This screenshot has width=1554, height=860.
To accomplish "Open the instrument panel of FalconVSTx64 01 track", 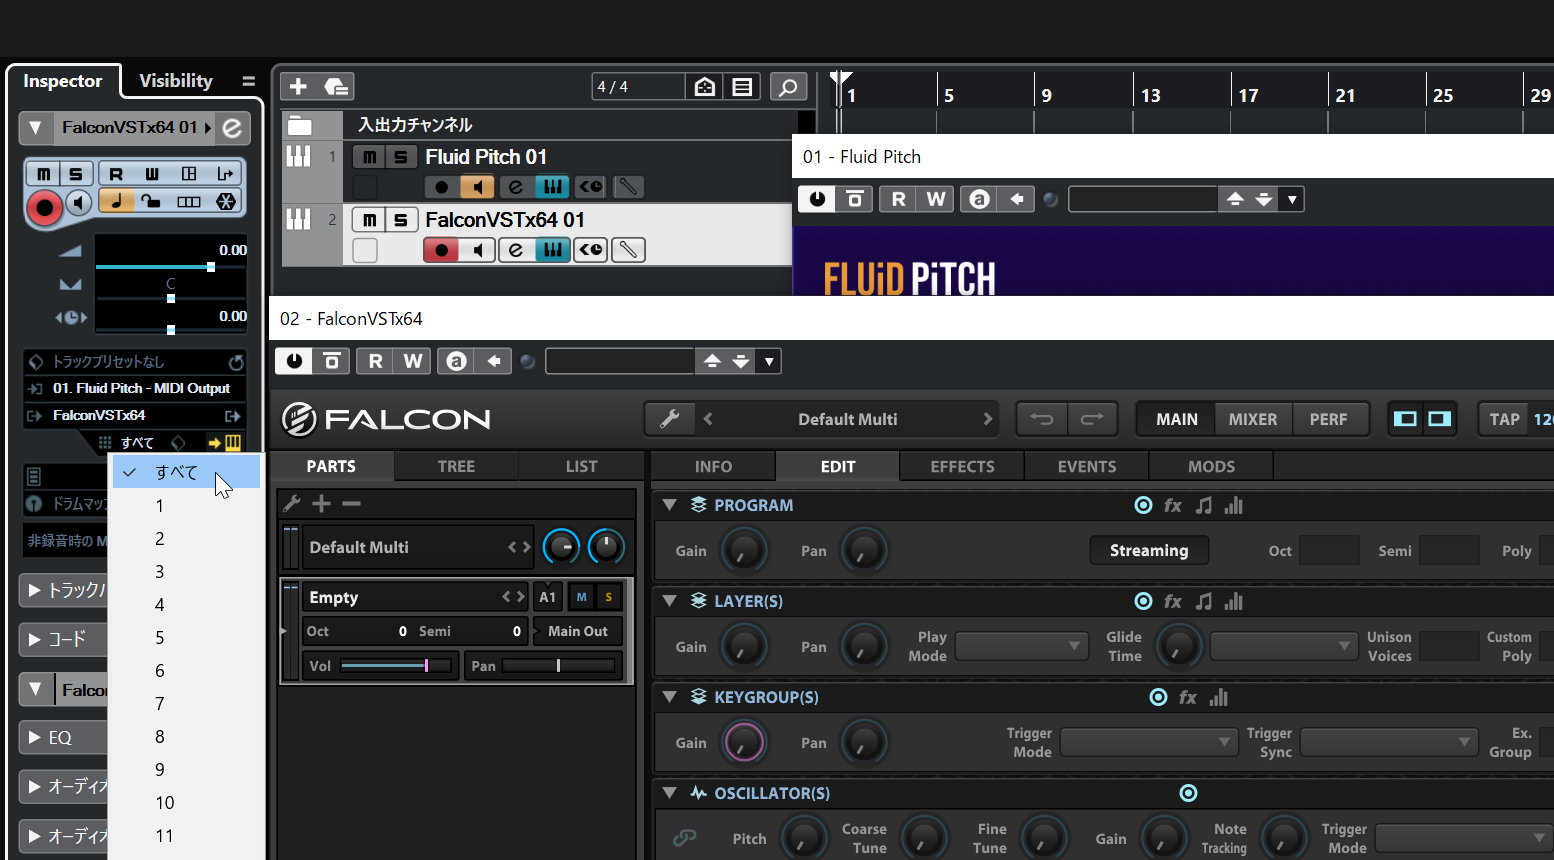I will (x=552, y=250).
